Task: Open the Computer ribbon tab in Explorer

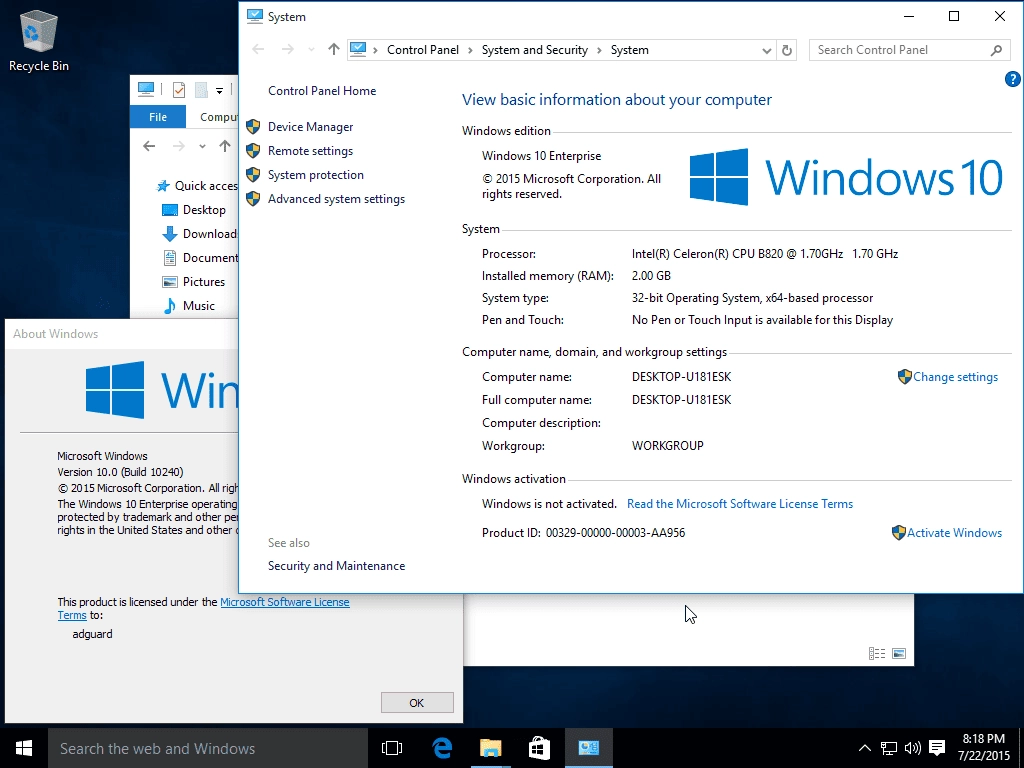Action: click(x=219, y=117)
